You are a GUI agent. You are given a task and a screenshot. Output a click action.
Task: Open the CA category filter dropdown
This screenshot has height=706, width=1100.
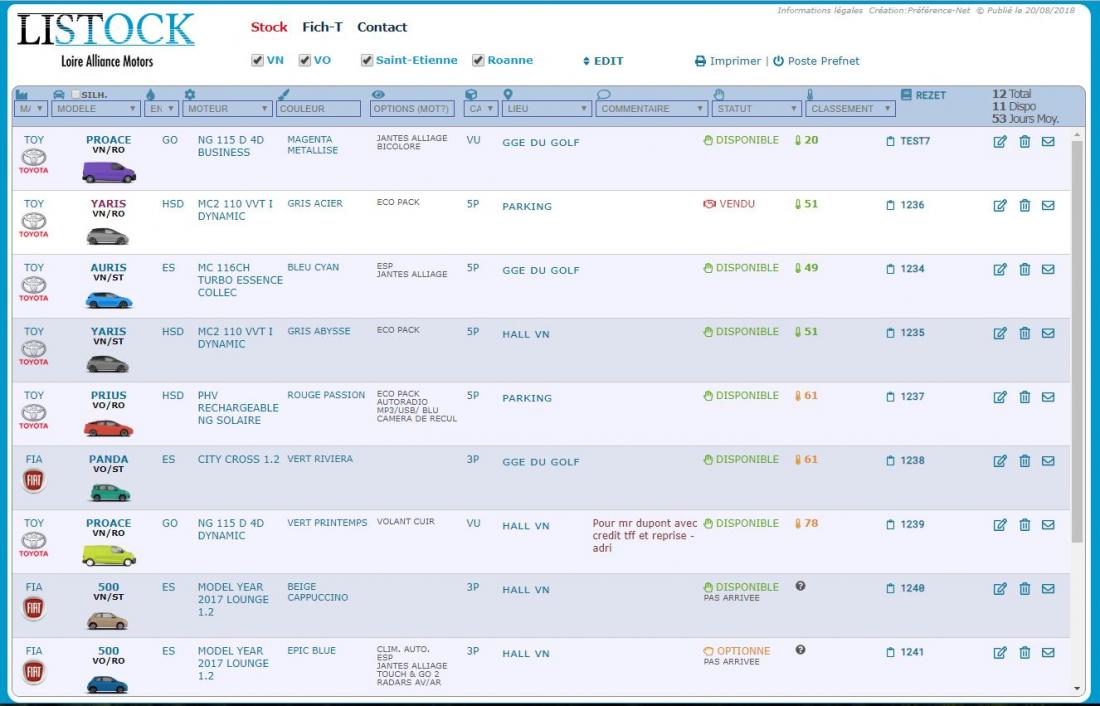(481, 109)
